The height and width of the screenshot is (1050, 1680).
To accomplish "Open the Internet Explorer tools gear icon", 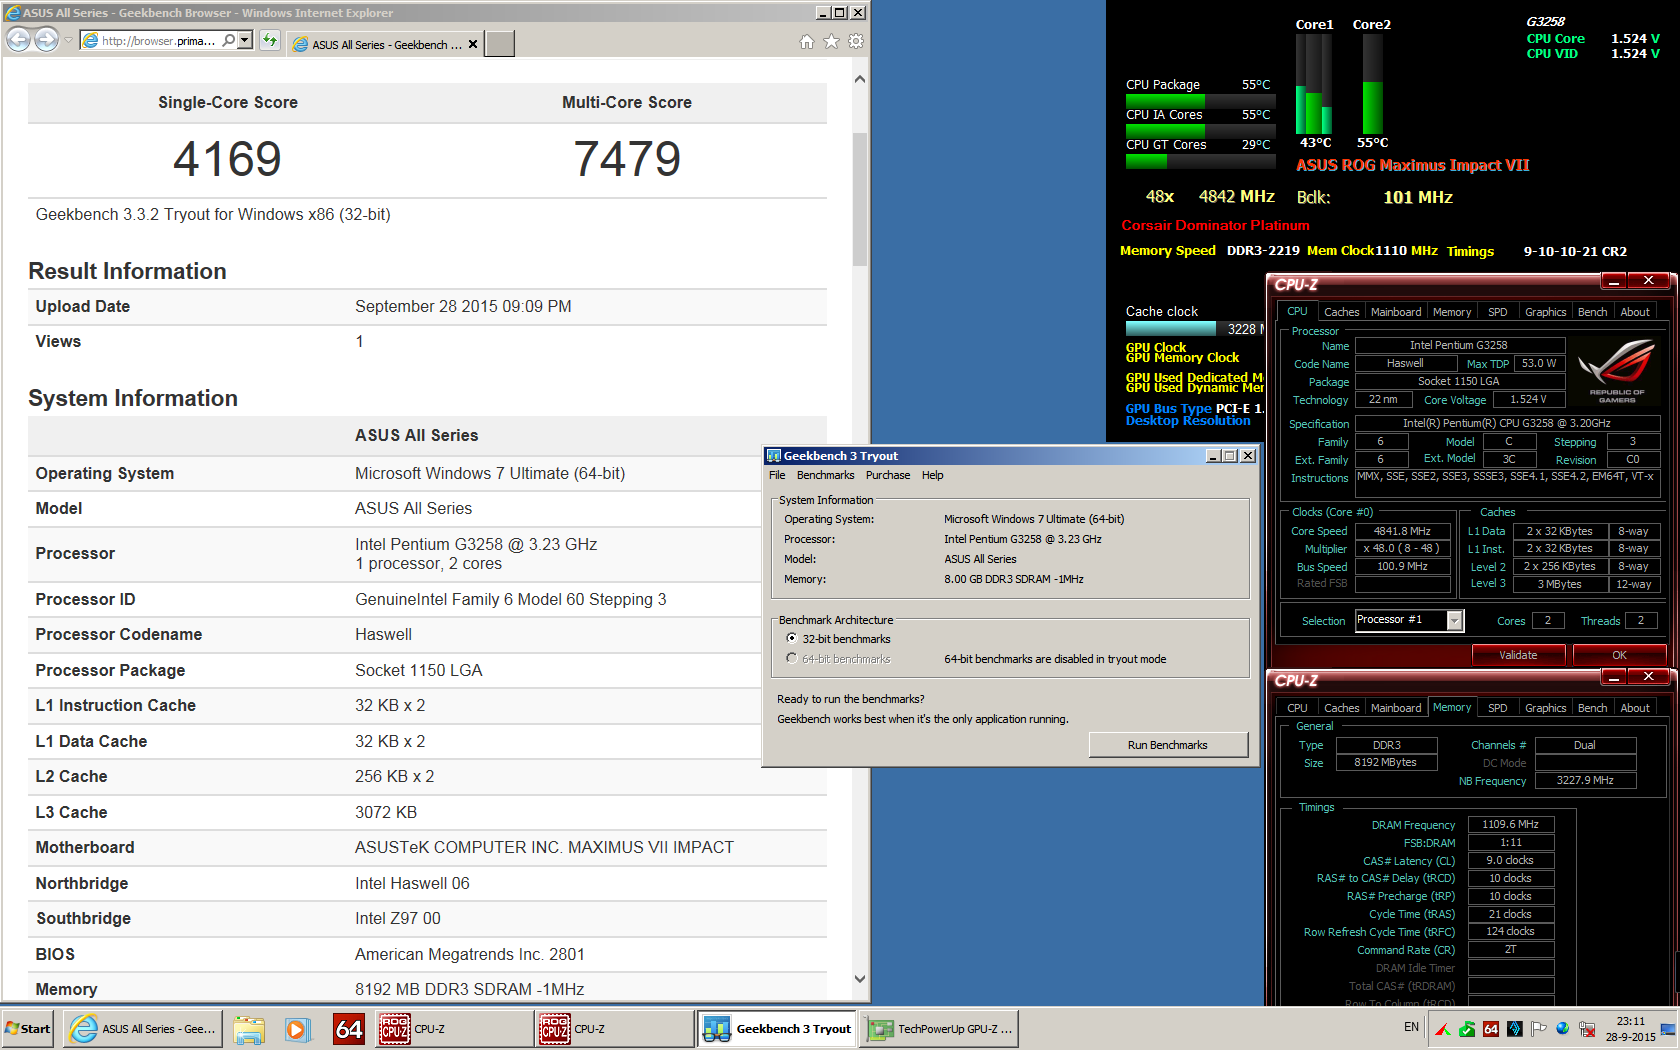I will [856, 42].
